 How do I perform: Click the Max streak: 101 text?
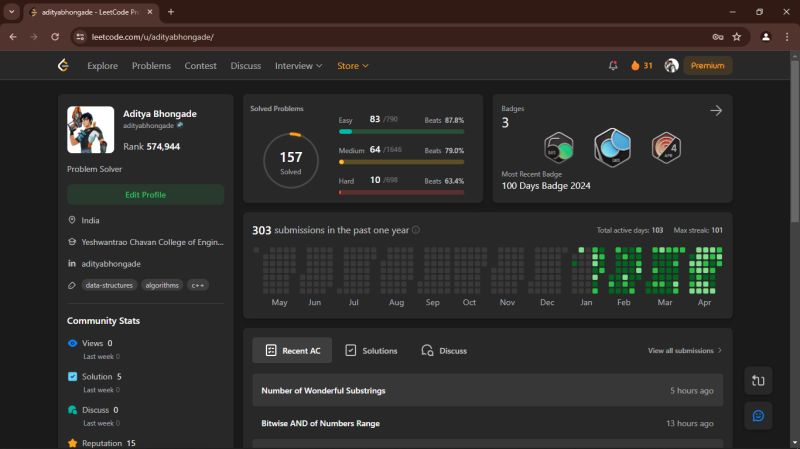point(698,230)
